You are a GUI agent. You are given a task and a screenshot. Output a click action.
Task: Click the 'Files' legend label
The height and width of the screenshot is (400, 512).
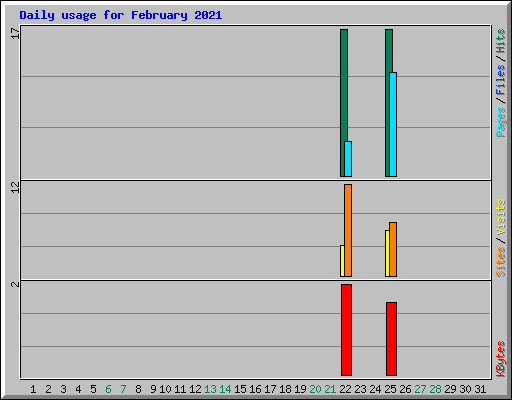[500, 79]
